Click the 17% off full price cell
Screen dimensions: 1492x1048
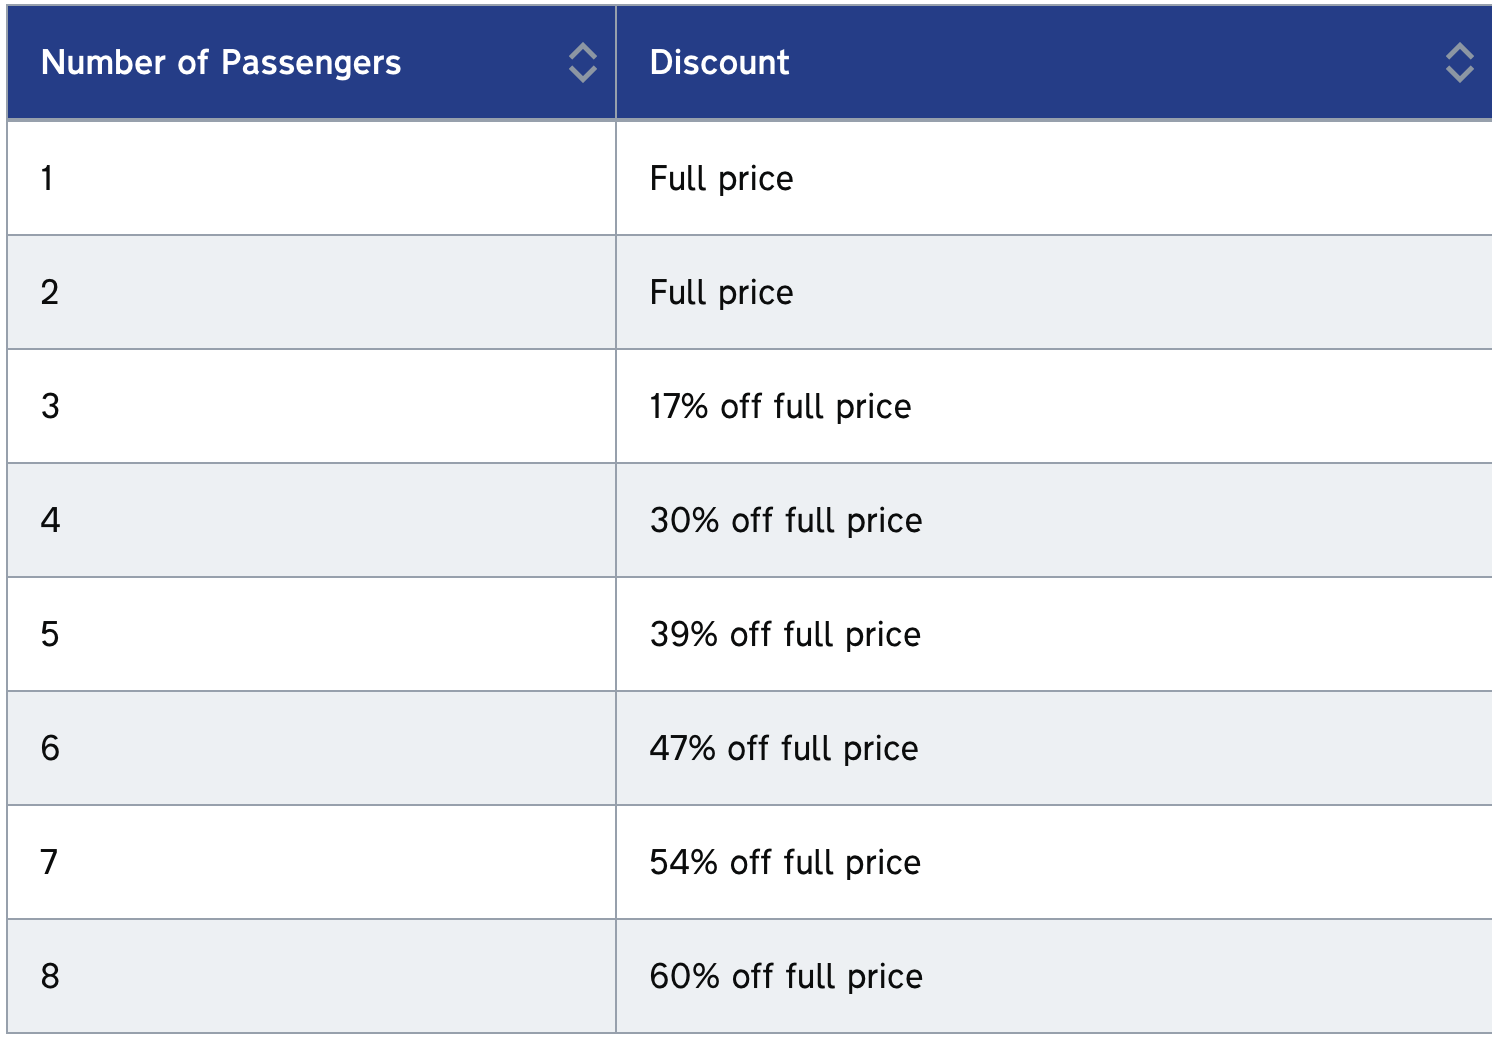click(780, 407)
